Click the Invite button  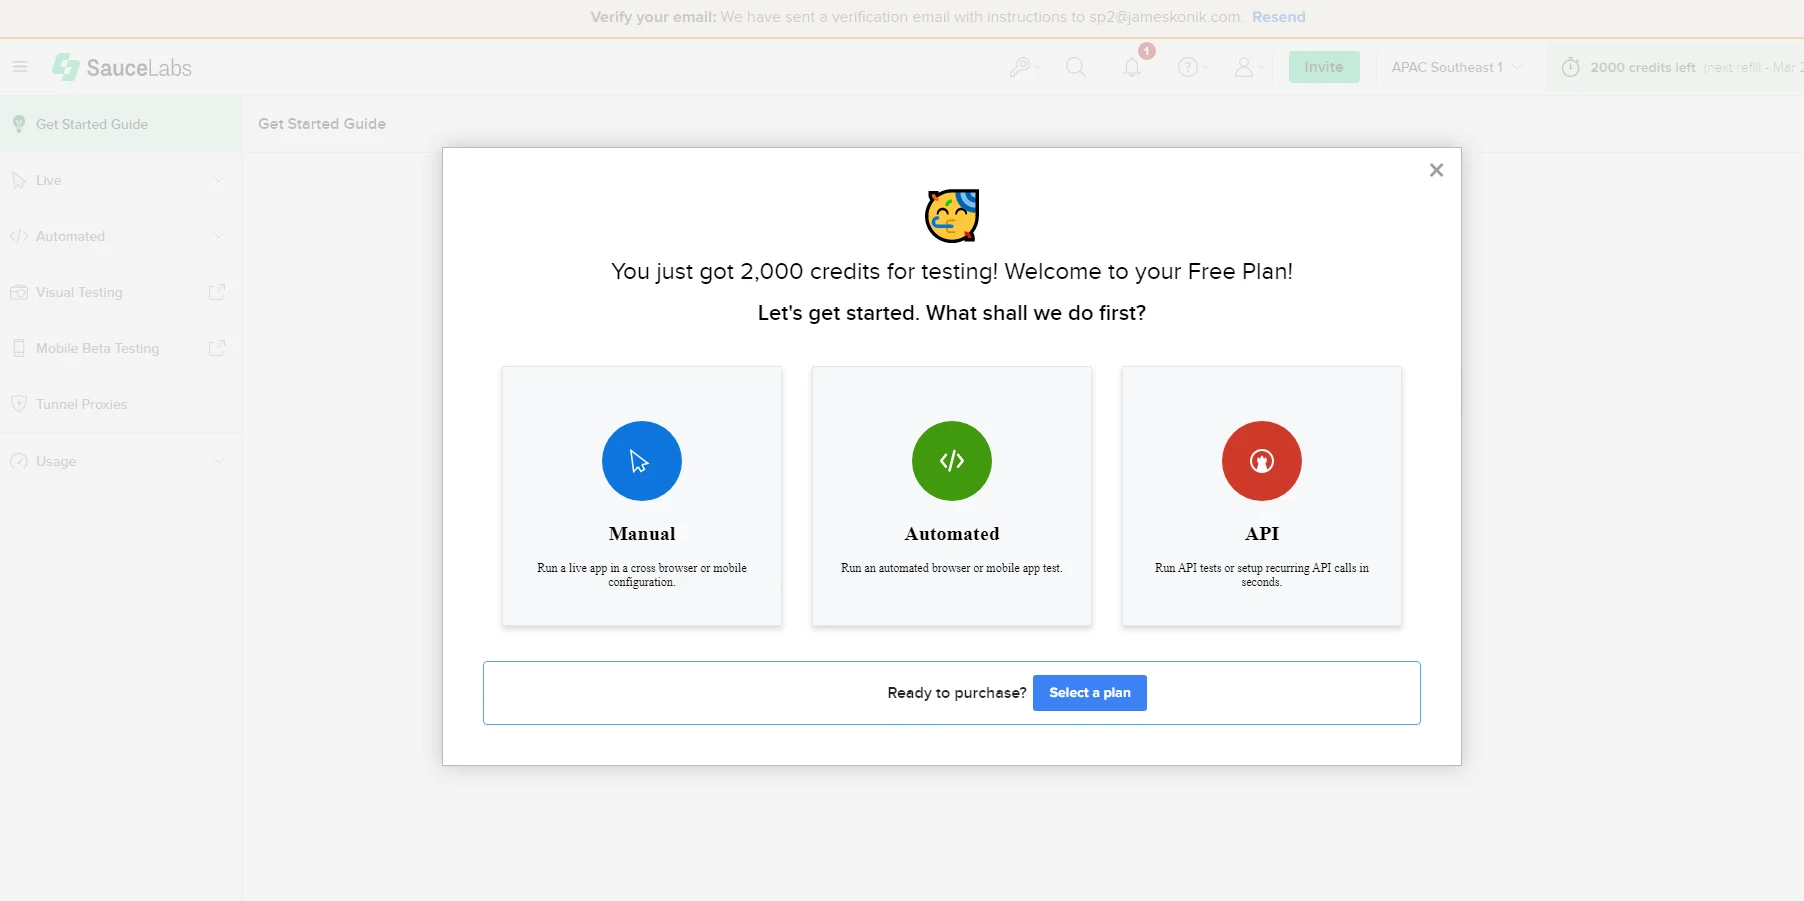tap(1324, 67)
